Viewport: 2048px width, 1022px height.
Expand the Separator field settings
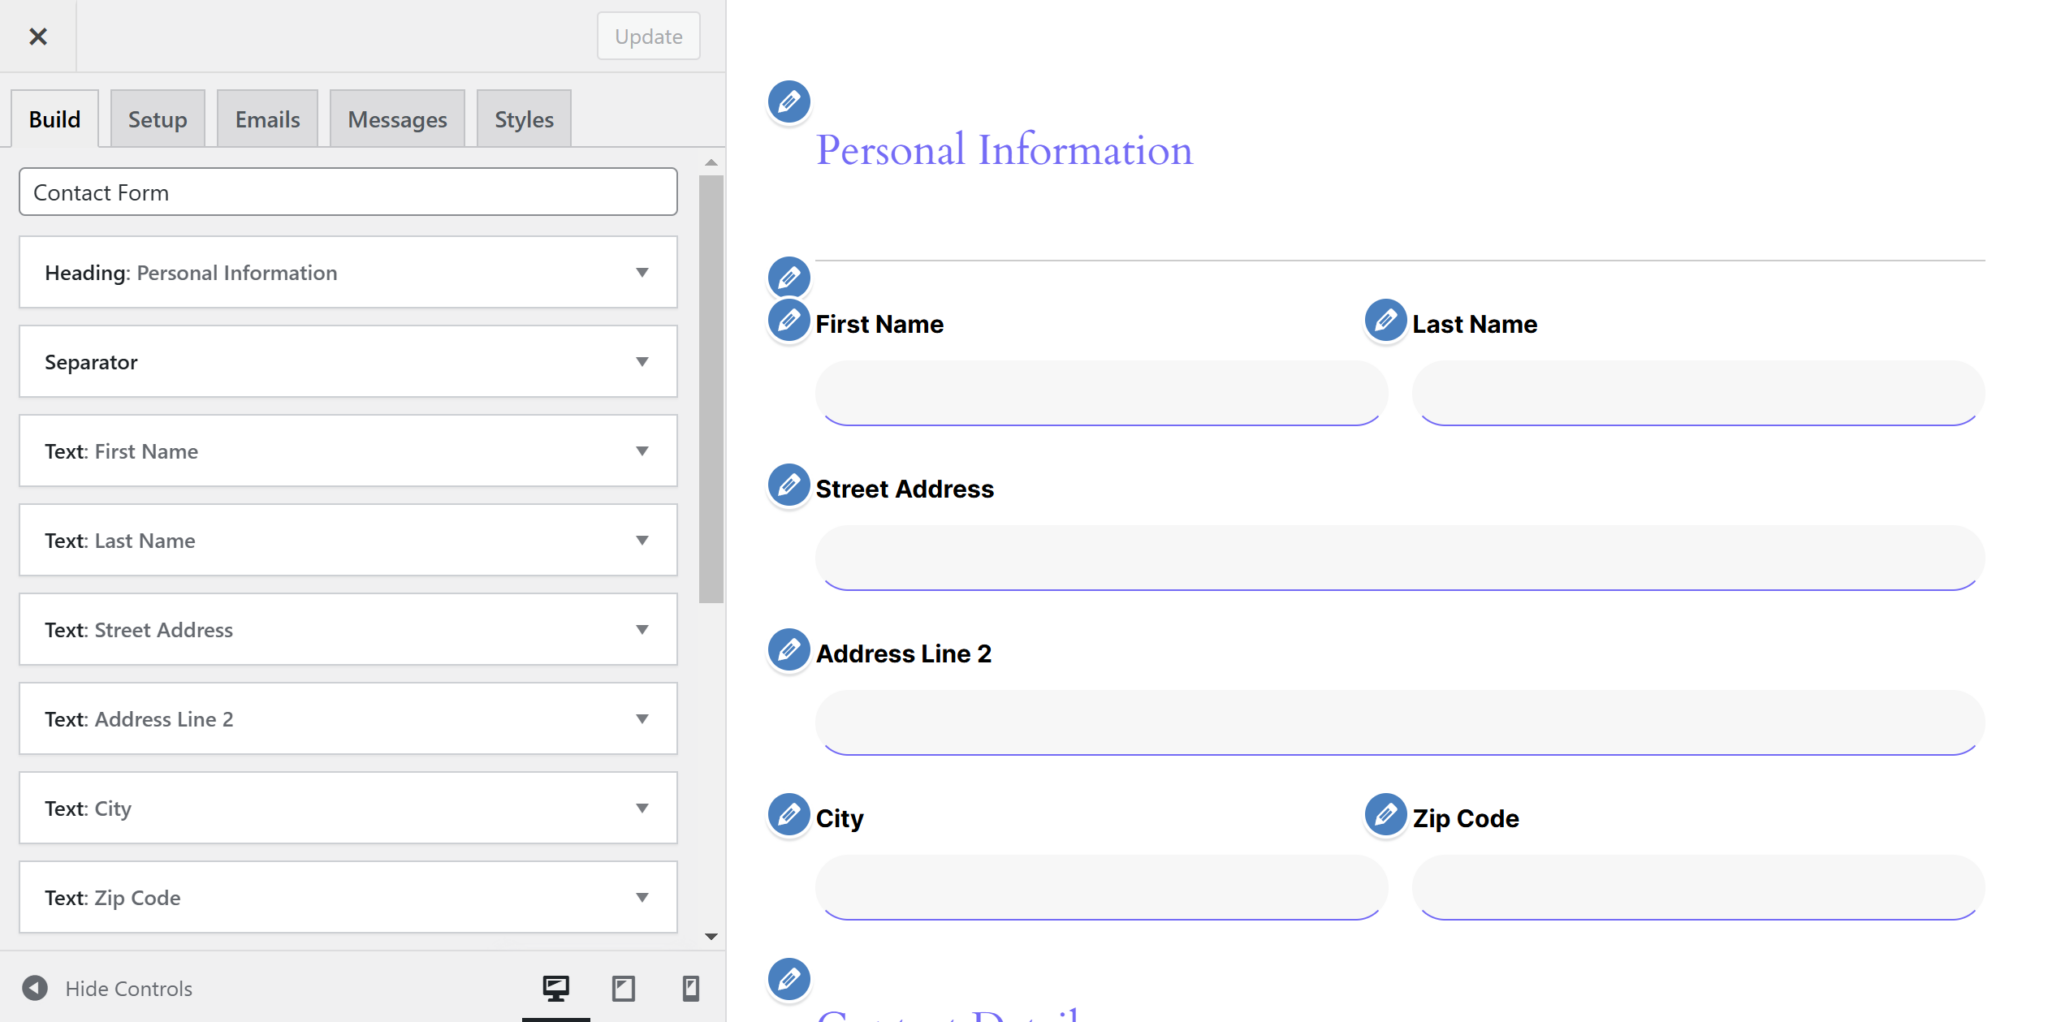(643, 361)
